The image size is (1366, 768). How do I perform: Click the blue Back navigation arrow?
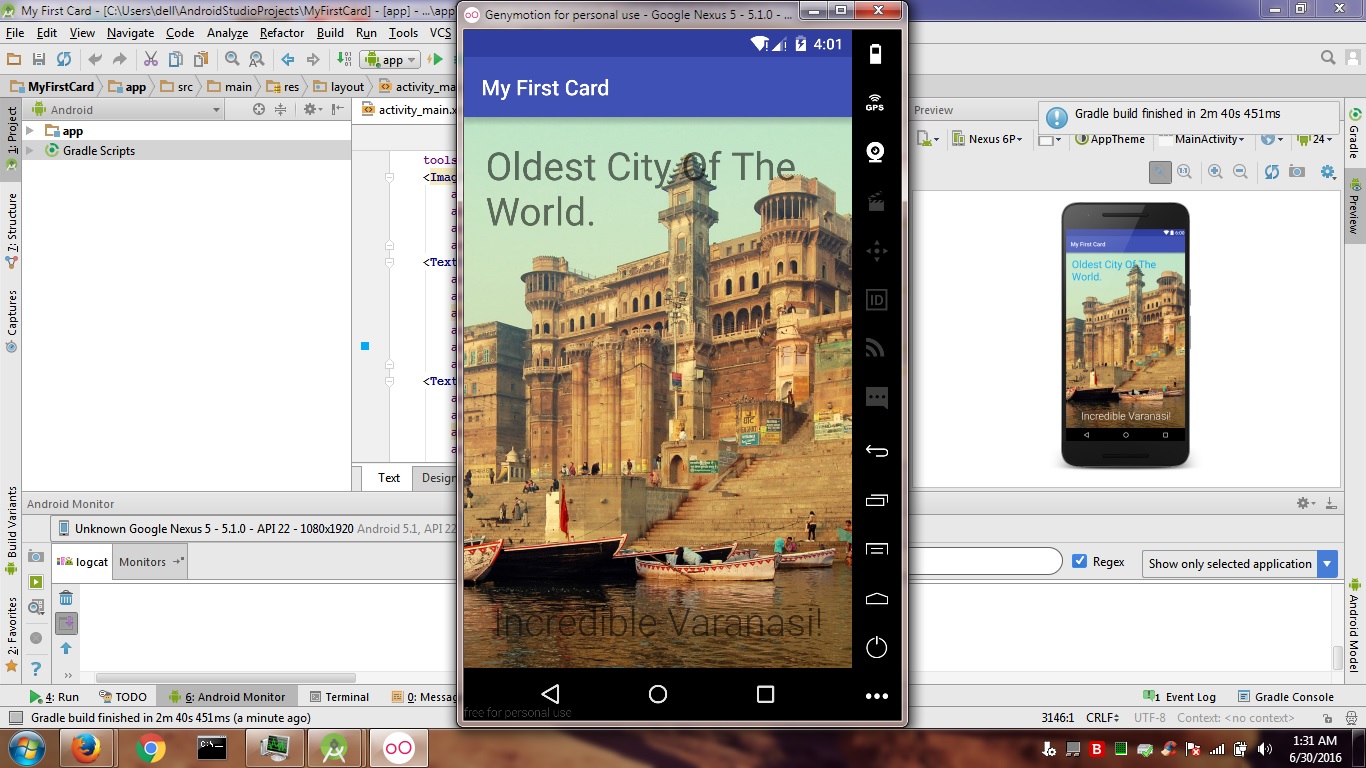tap(288, 60)
